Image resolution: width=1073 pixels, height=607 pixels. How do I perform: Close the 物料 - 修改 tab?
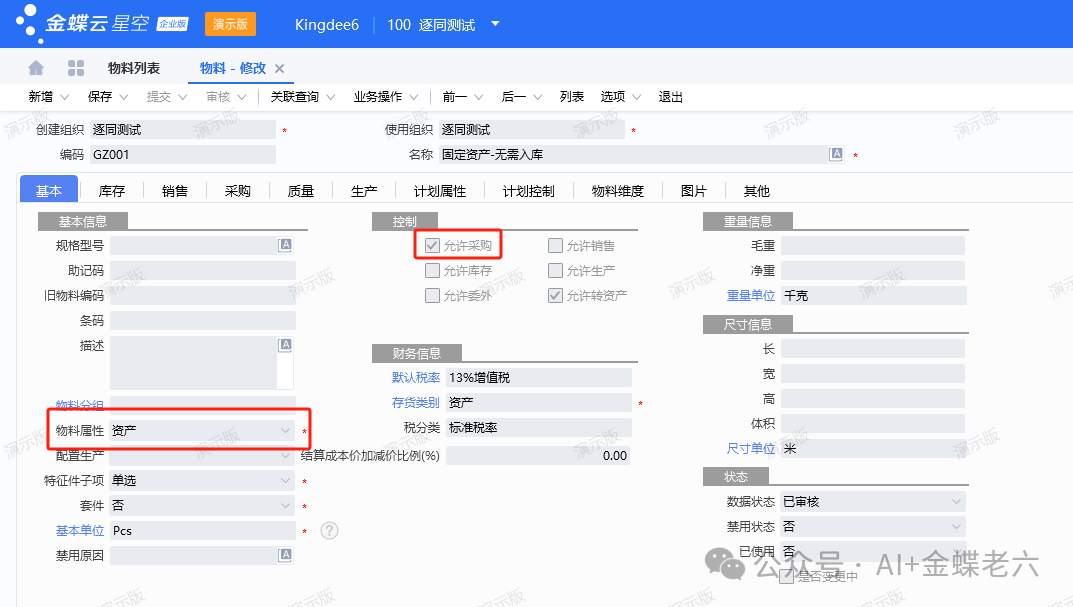pos(280,69)
